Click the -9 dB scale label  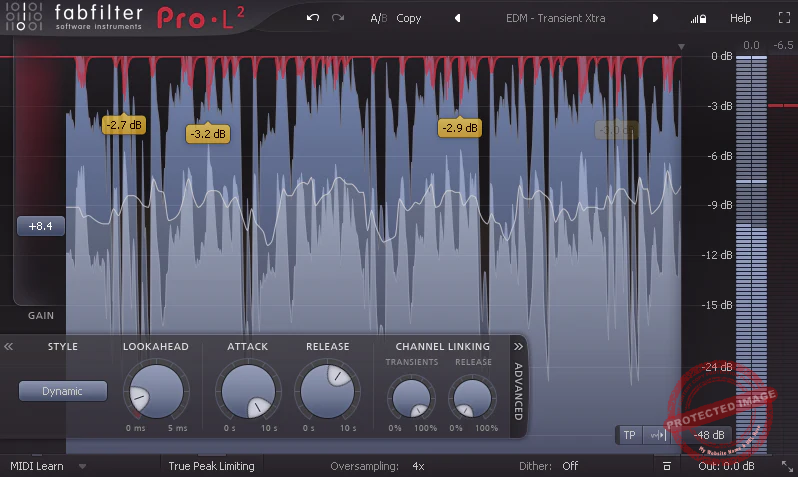pos(720,205)
